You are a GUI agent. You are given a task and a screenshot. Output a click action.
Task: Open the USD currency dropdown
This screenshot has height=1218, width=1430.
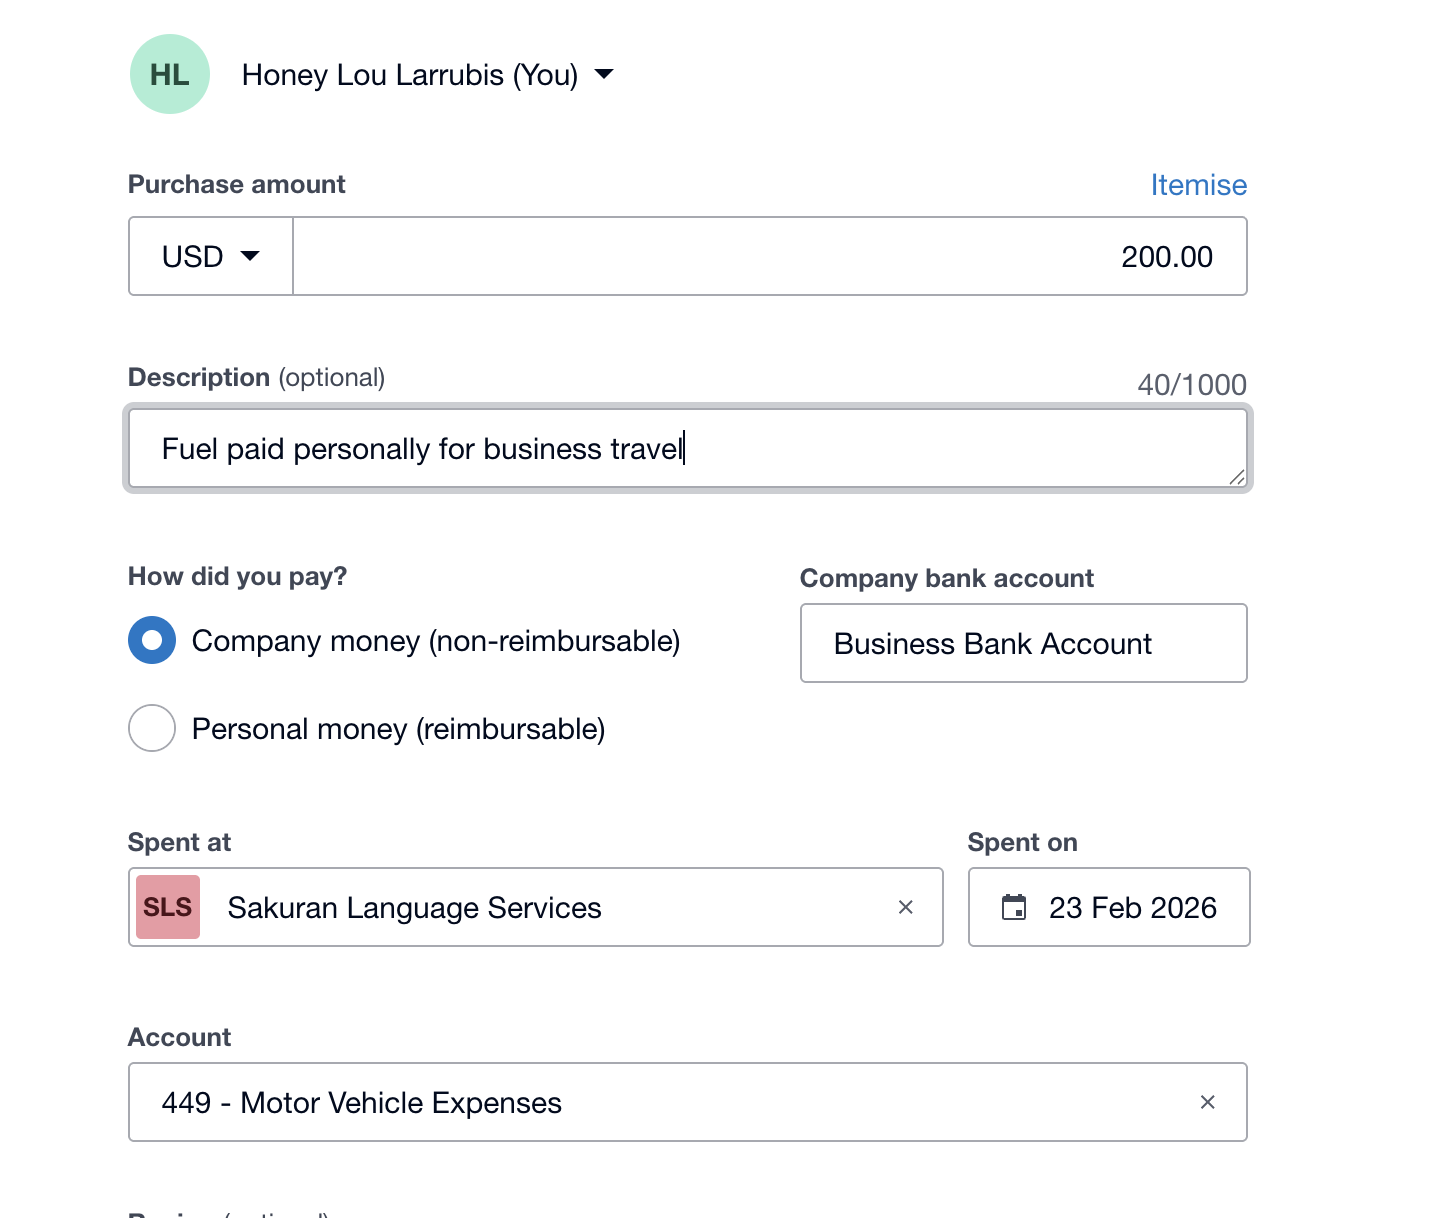[211, 256]
